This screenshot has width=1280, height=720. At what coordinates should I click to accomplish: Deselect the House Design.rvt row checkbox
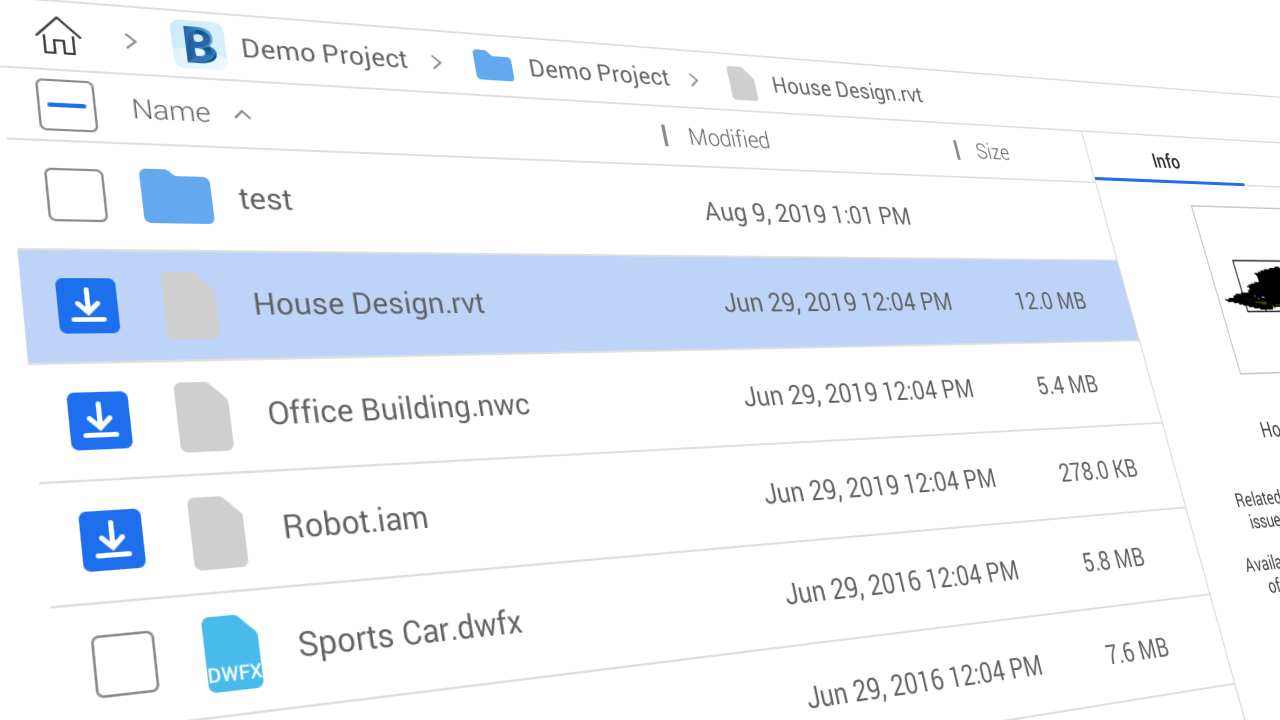click(x=88, y=305)
